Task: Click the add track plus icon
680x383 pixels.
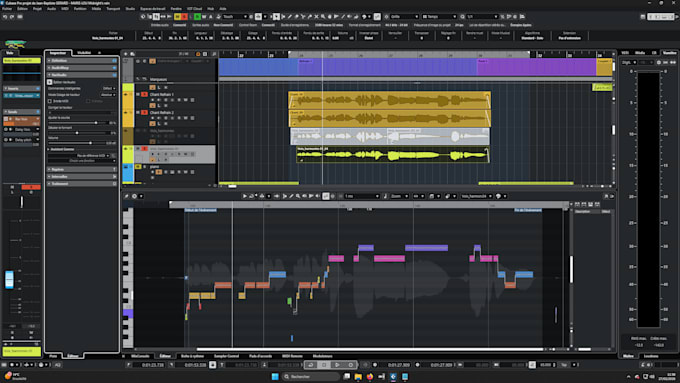Action: tap(126, 54)
